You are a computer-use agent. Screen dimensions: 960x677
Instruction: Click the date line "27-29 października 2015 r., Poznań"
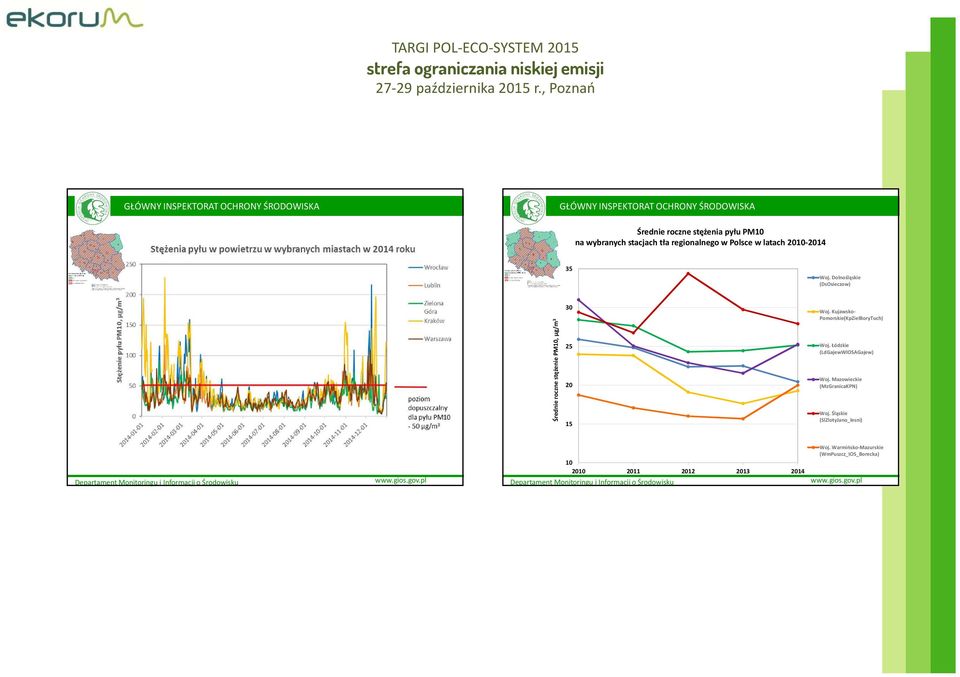point(485,88)
